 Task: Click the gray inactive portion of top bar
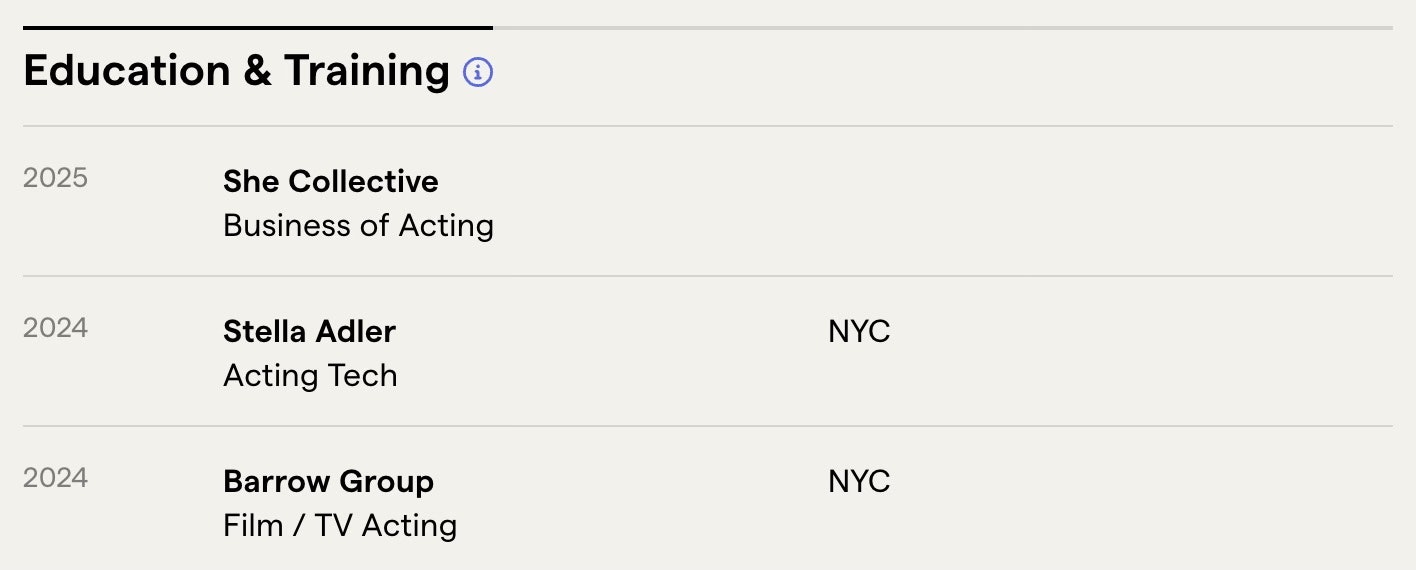click(940, 28)
